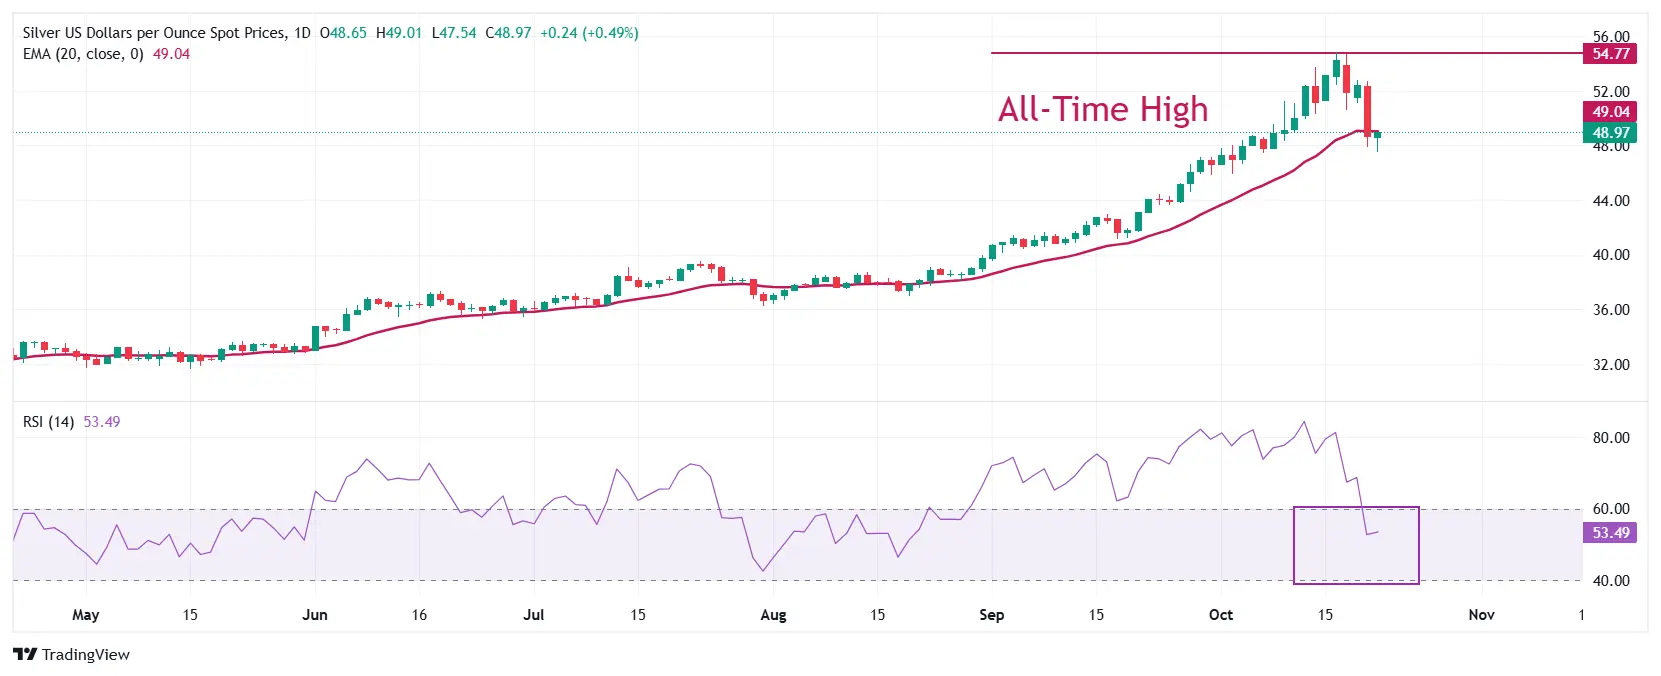Click the TradingView logo icon

[25, 654]
